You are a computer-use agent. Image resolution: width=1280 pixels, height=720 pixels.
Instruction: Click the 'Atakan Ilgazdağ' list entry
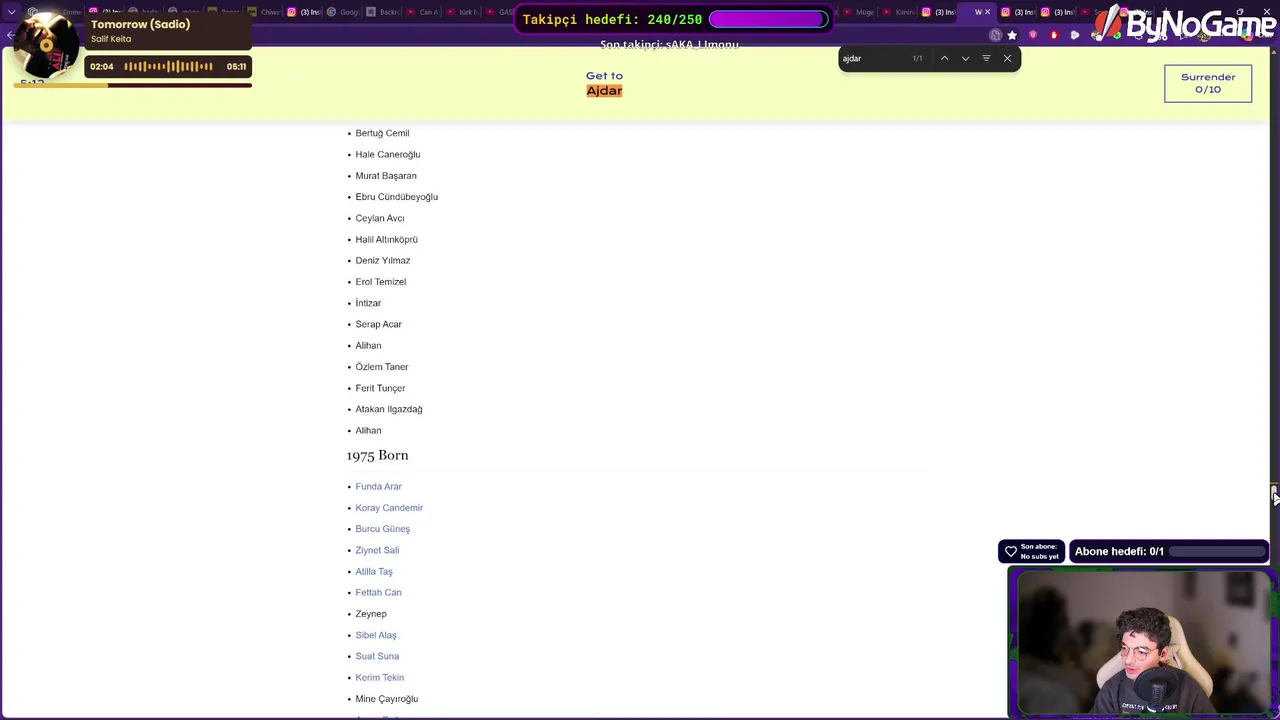pos(389,409)
